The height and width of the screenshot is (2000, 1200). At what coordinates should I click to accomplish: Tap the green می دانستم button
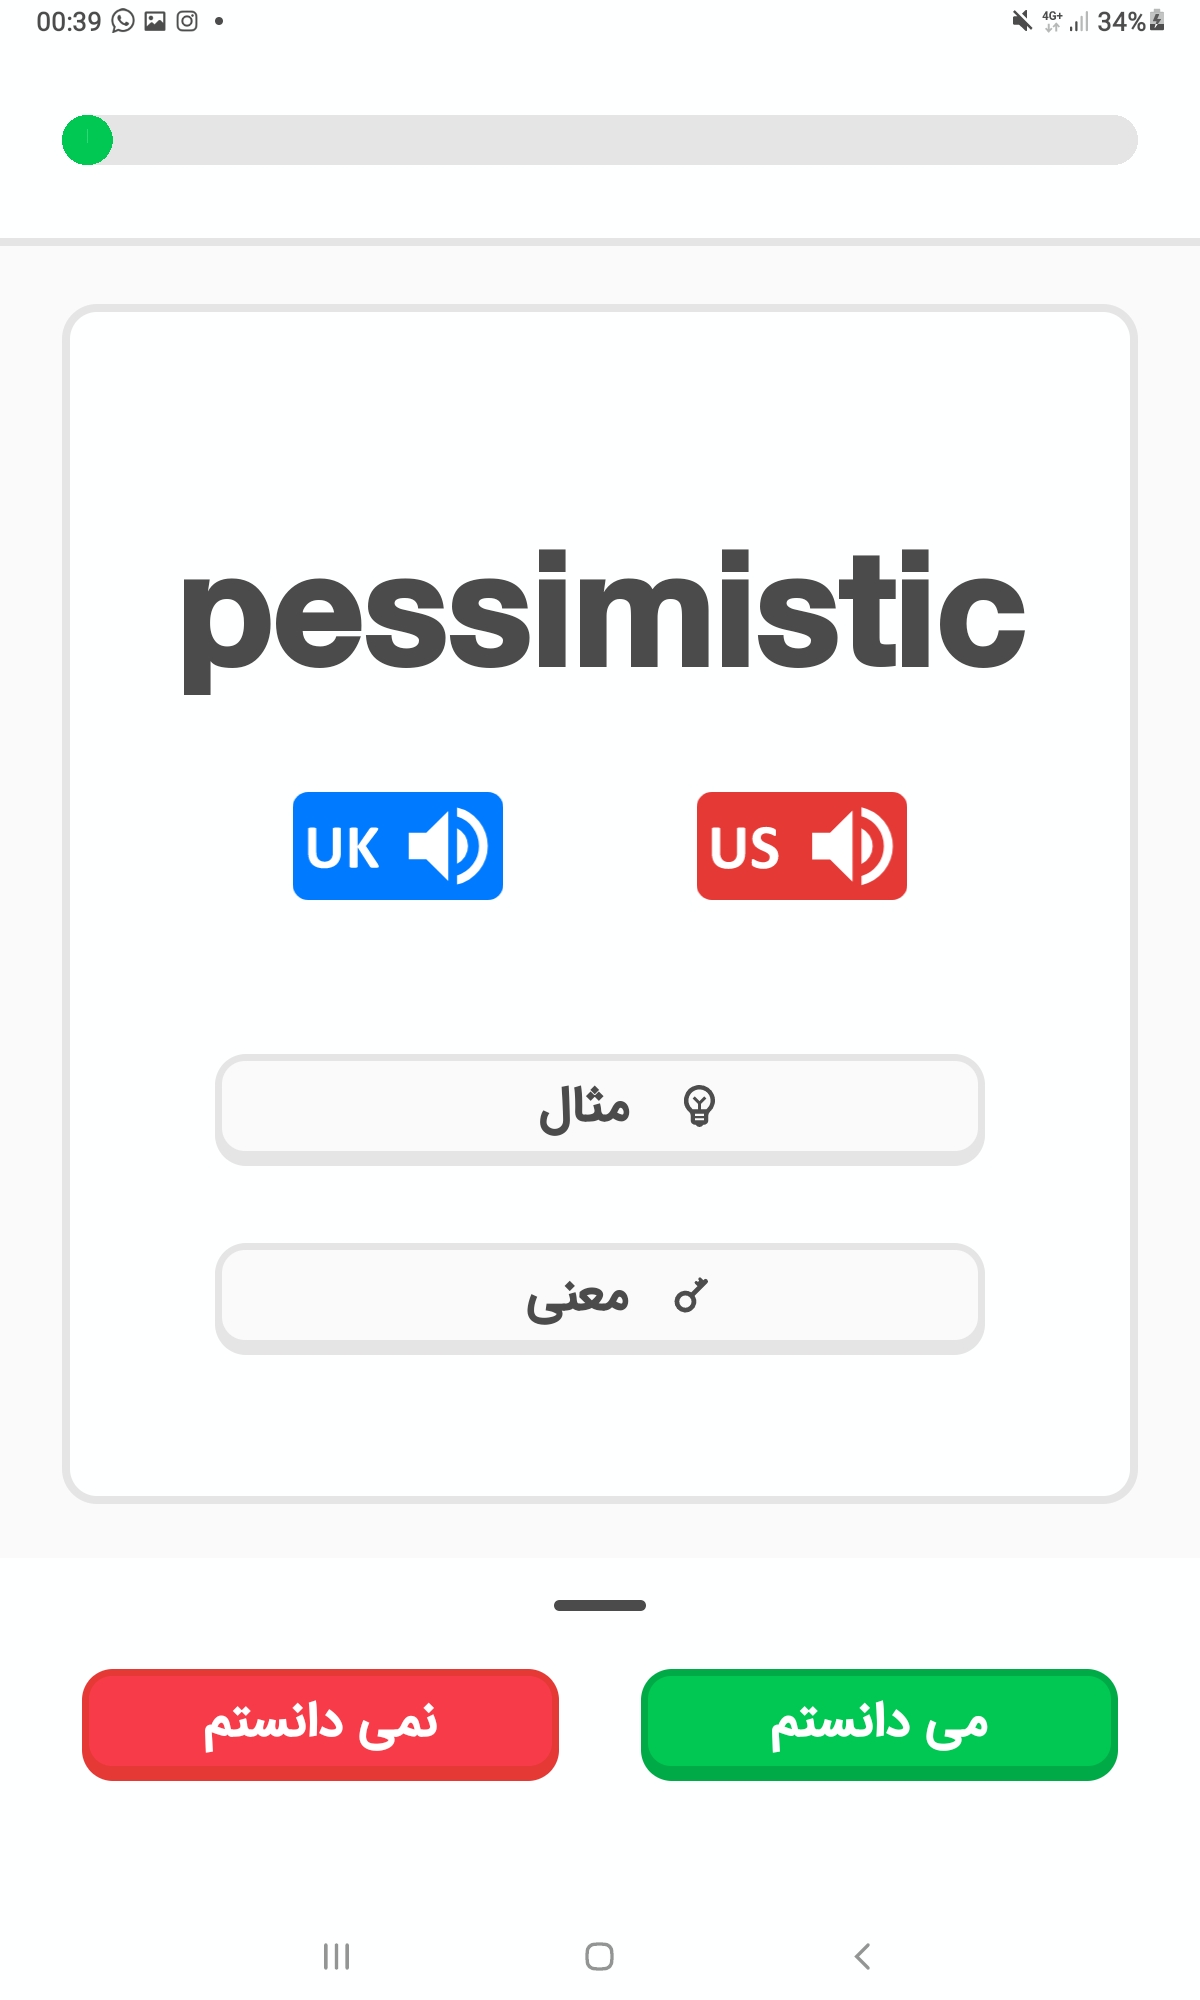click(879, 1724)
